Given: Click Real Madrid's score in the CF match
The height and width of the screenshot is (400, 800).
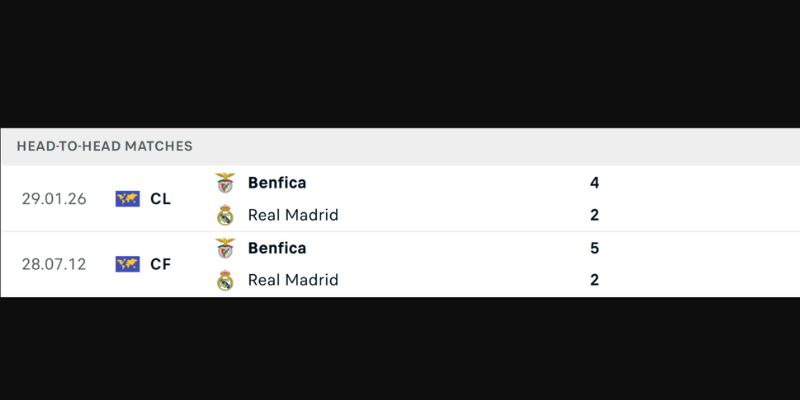Looking at the screenshot, I should (x=595, y=280).
